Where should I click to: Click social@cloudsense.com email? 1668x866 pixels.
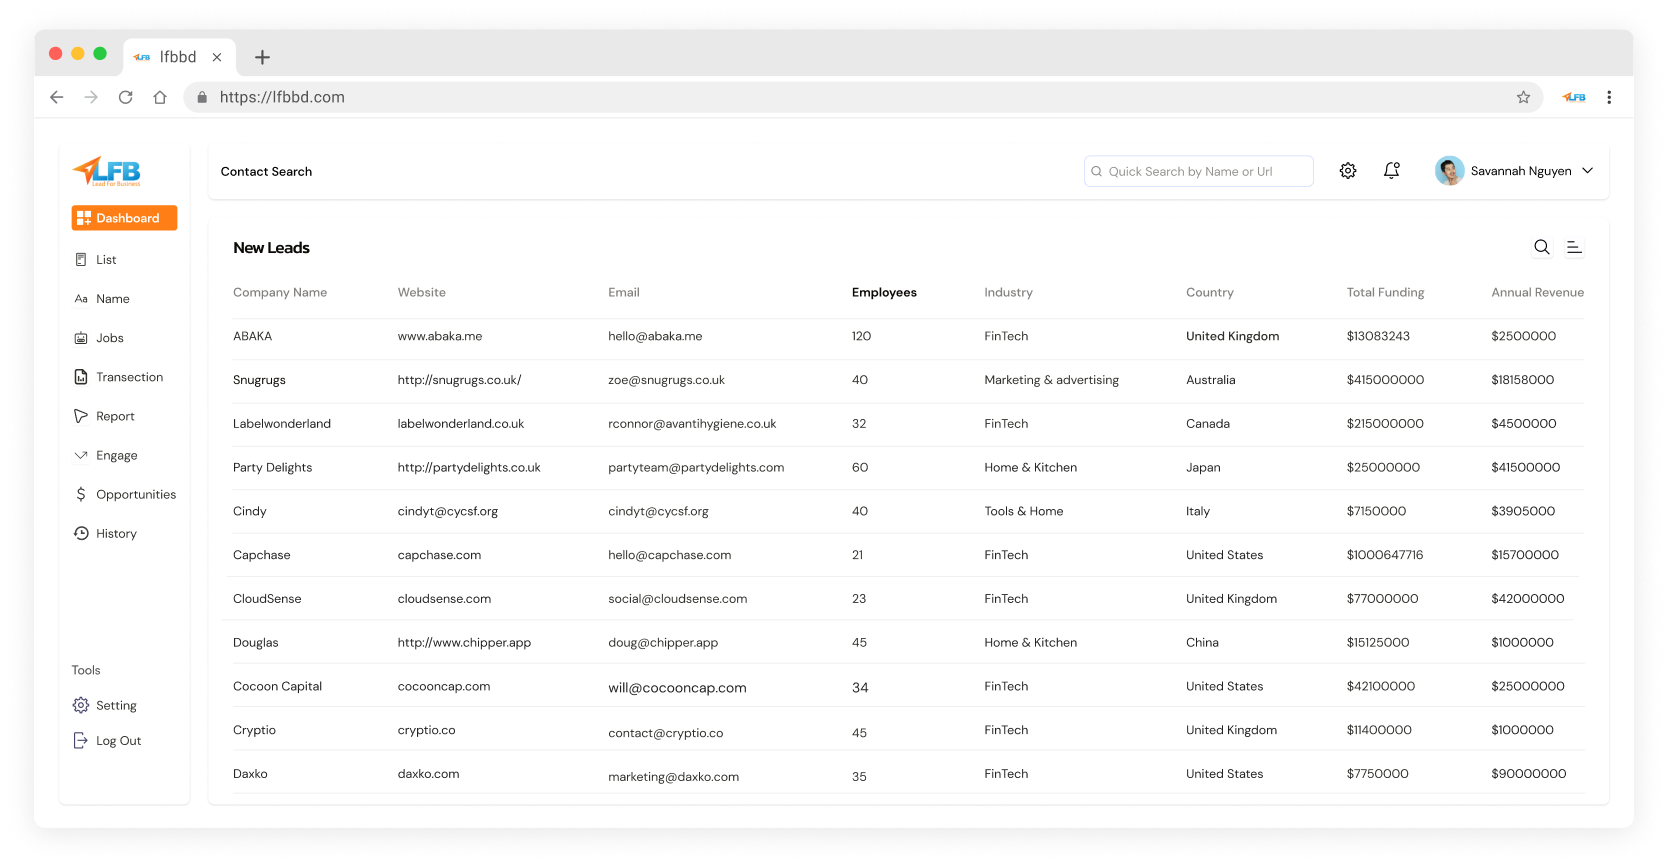point(678,599)
